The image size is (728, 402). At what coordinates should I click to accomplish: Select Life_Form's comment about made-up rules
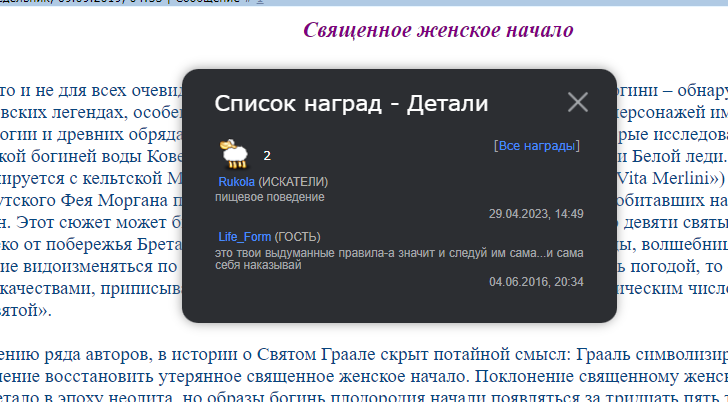coord(399,259)
